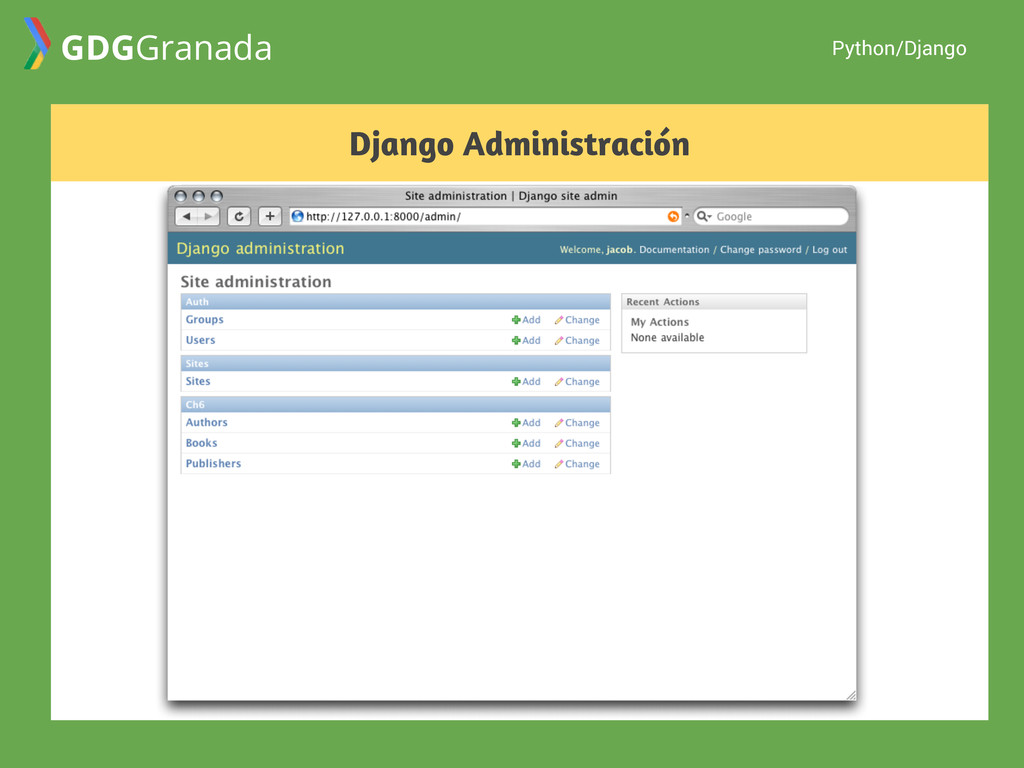Open the Groups model link
The height and width of the screenshot is (768, 1024).
(204, 319)
